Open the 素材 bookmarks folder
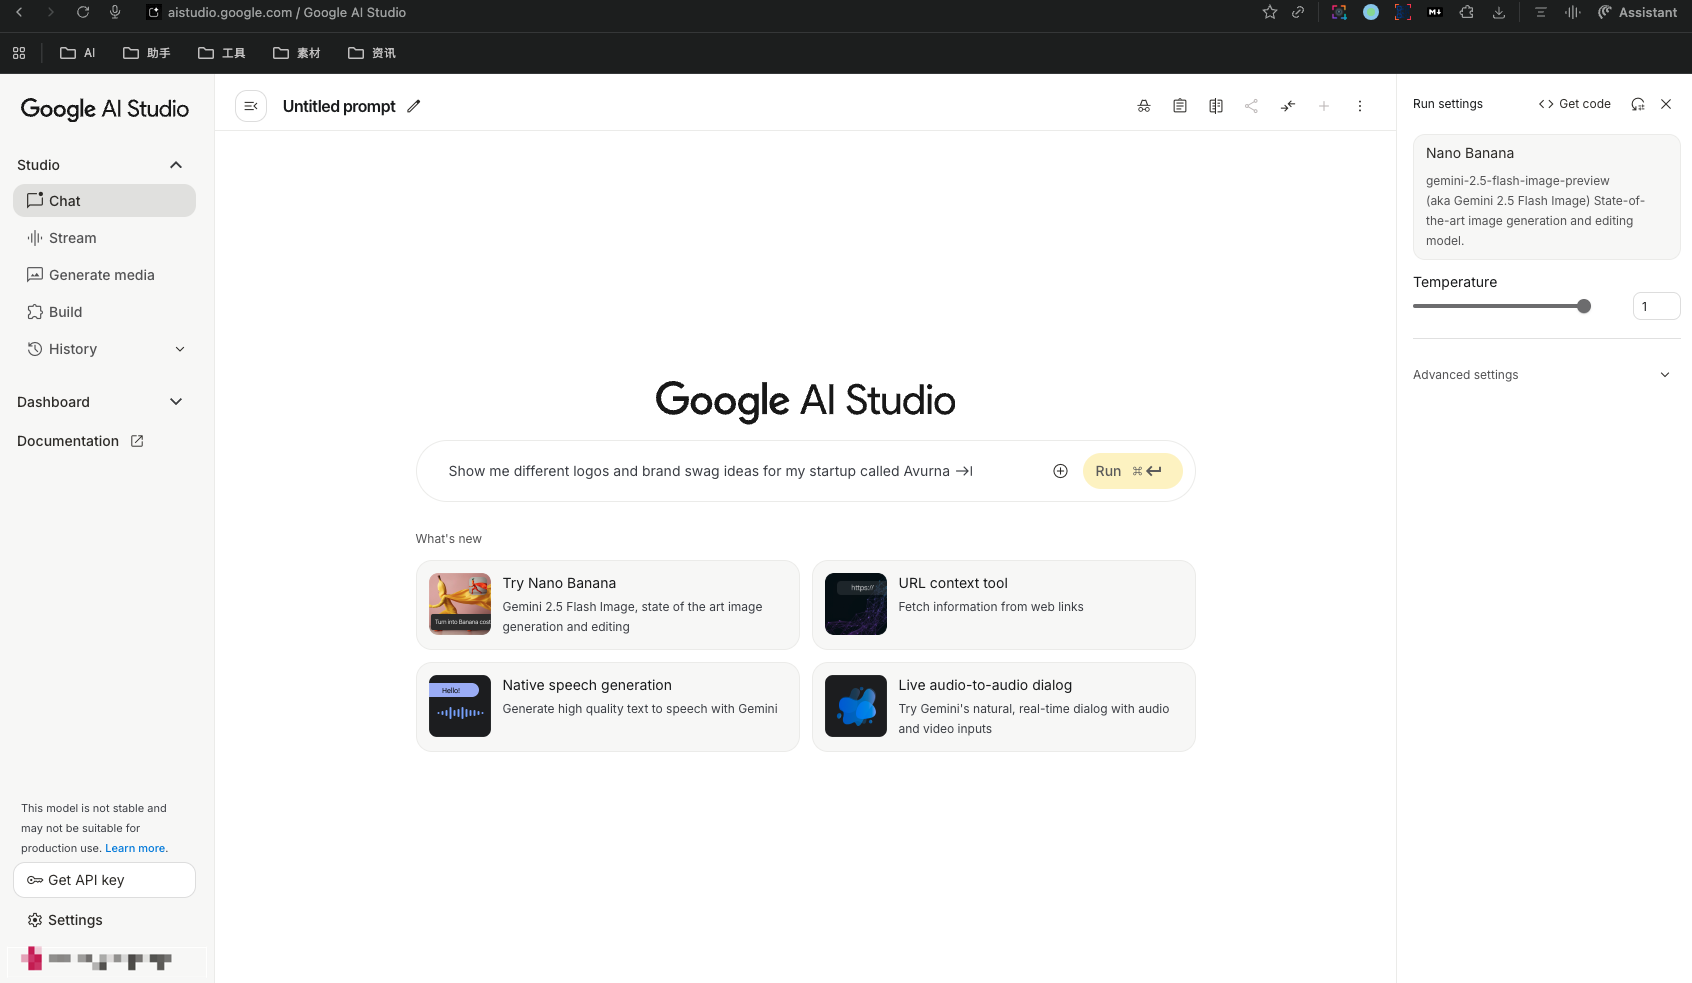Screen dimensions: 1692x983 [297, 53]
